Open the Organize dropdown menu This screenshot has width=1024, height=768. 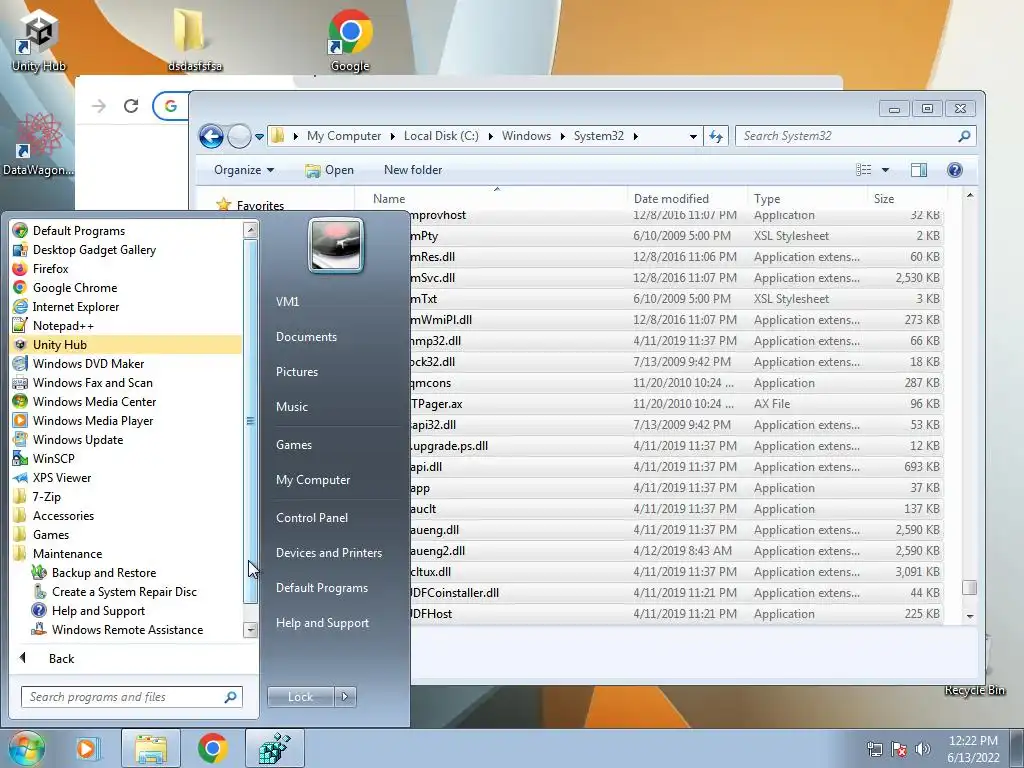pos(244,170)
